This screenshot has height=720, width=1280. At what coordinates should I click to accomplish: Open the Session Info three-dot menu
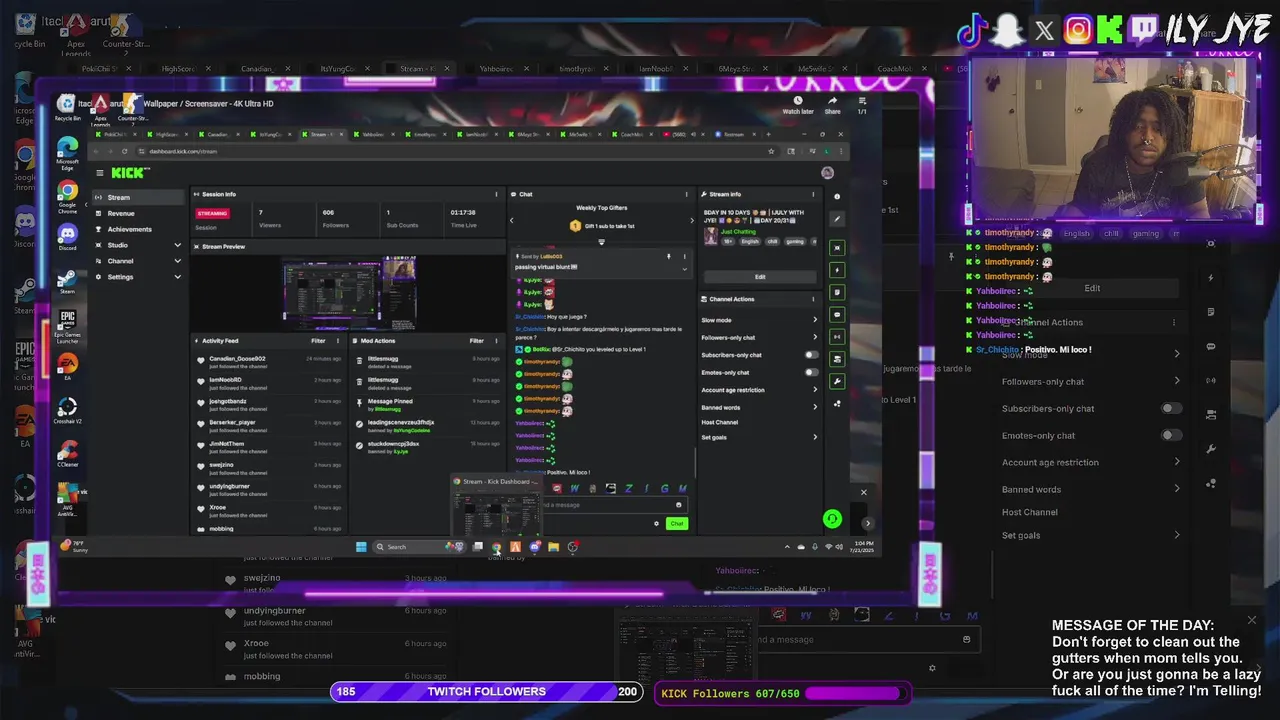point(496,194)
